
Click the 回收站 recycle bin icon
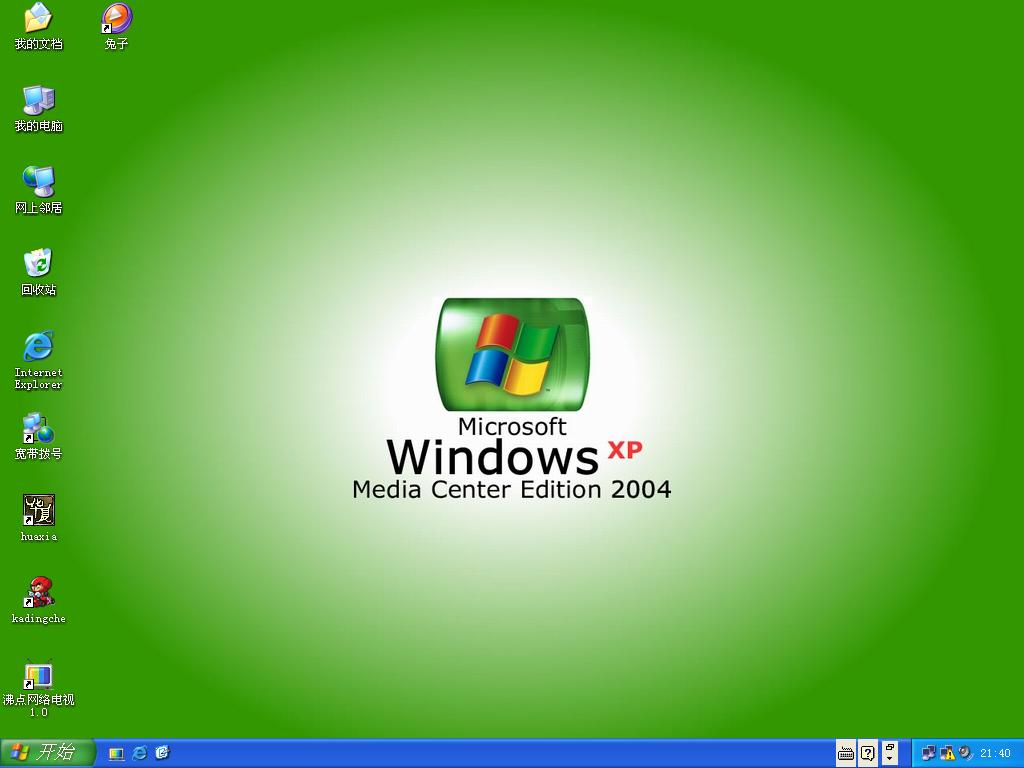39,272
